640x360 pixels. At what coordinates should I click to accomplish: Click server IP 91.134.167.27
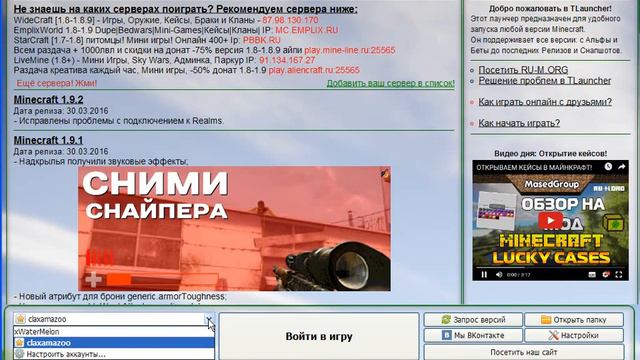(x=287, y=60)
